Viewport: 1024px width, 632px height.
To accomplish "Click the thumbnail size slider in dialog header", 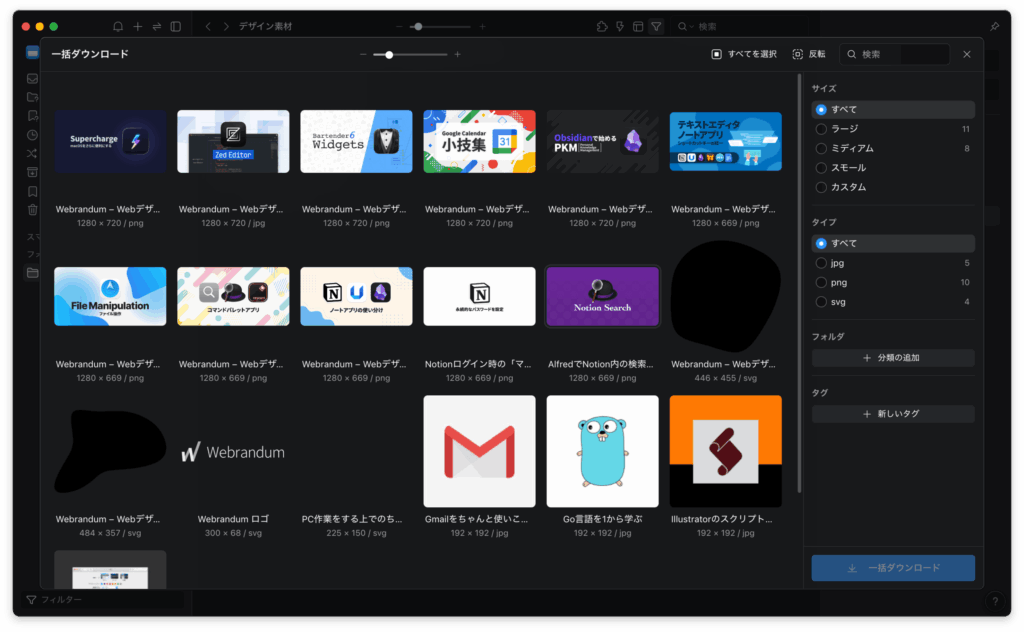I will coord(410,55).
